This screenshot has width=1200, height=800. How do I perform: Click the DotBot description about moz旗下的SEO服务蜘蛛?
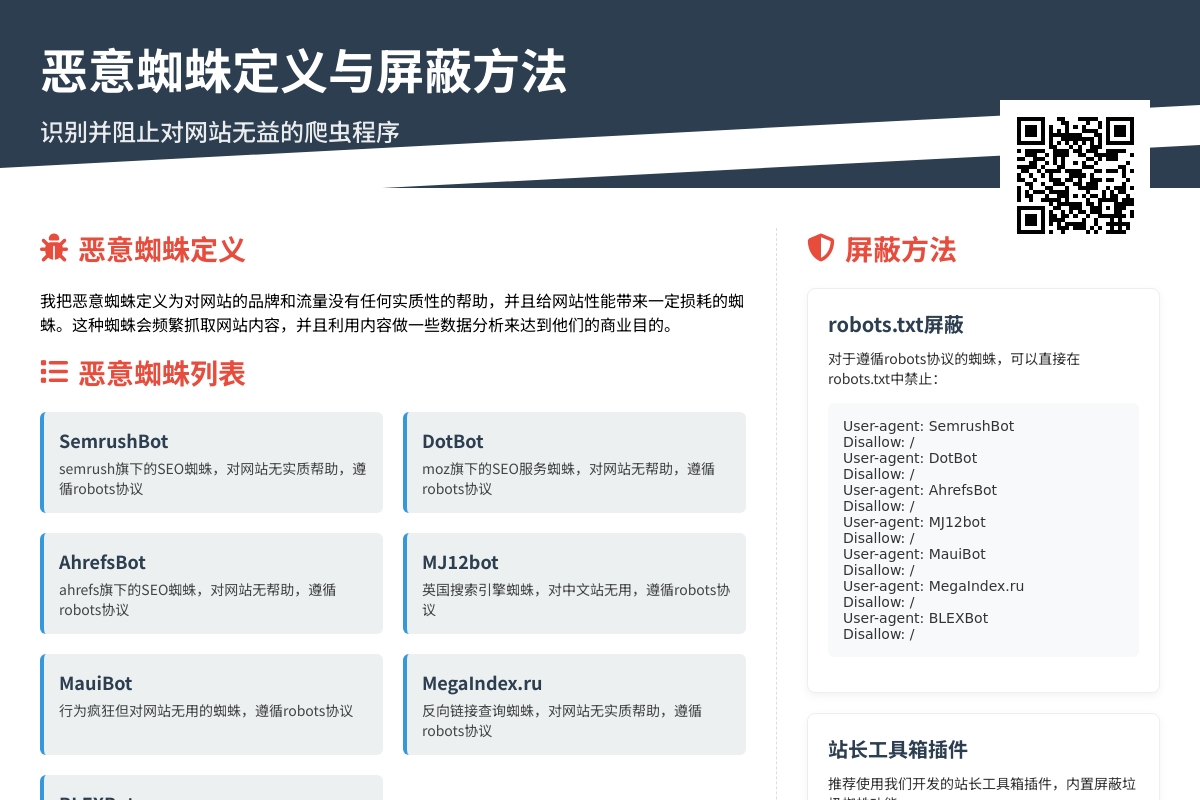point(568,478)
